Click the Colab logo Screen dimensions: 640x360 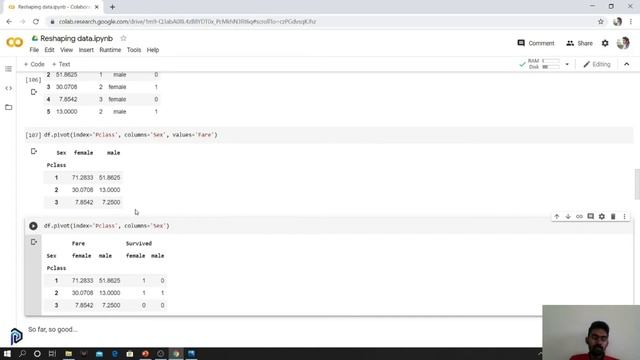tap(14, 42)
